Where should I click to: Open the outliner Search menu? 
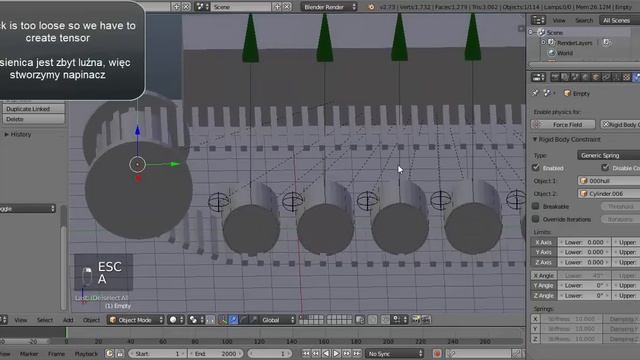[584, 20]
